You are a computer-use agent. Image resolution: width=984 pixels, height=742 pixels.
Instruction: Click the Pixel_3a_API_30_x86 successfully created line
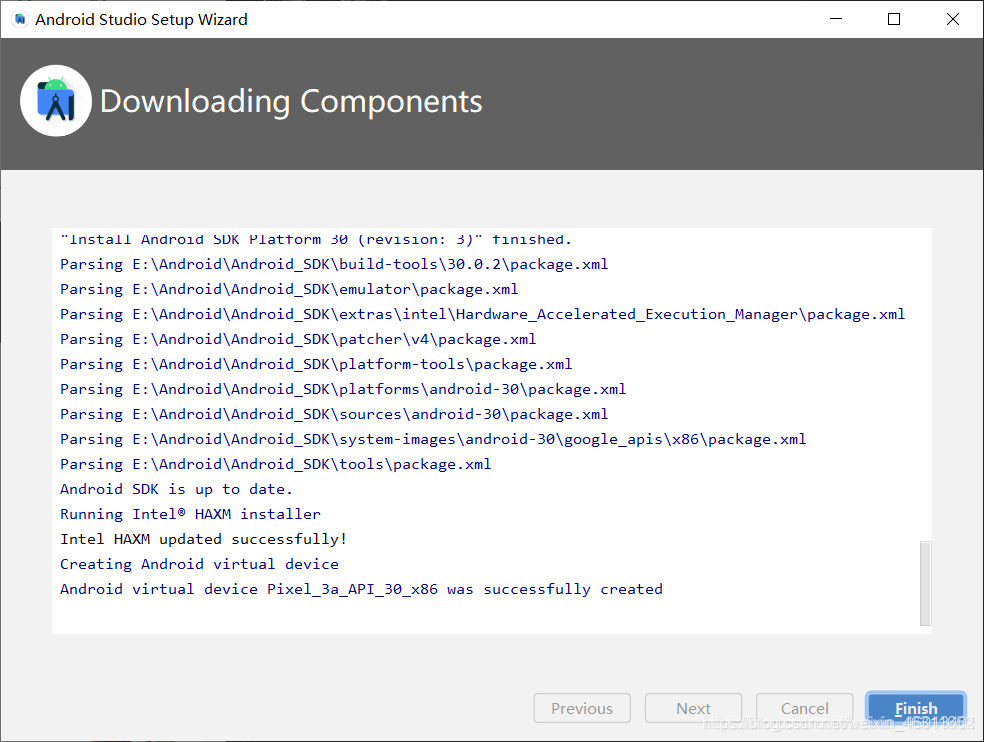pos(361,589)
